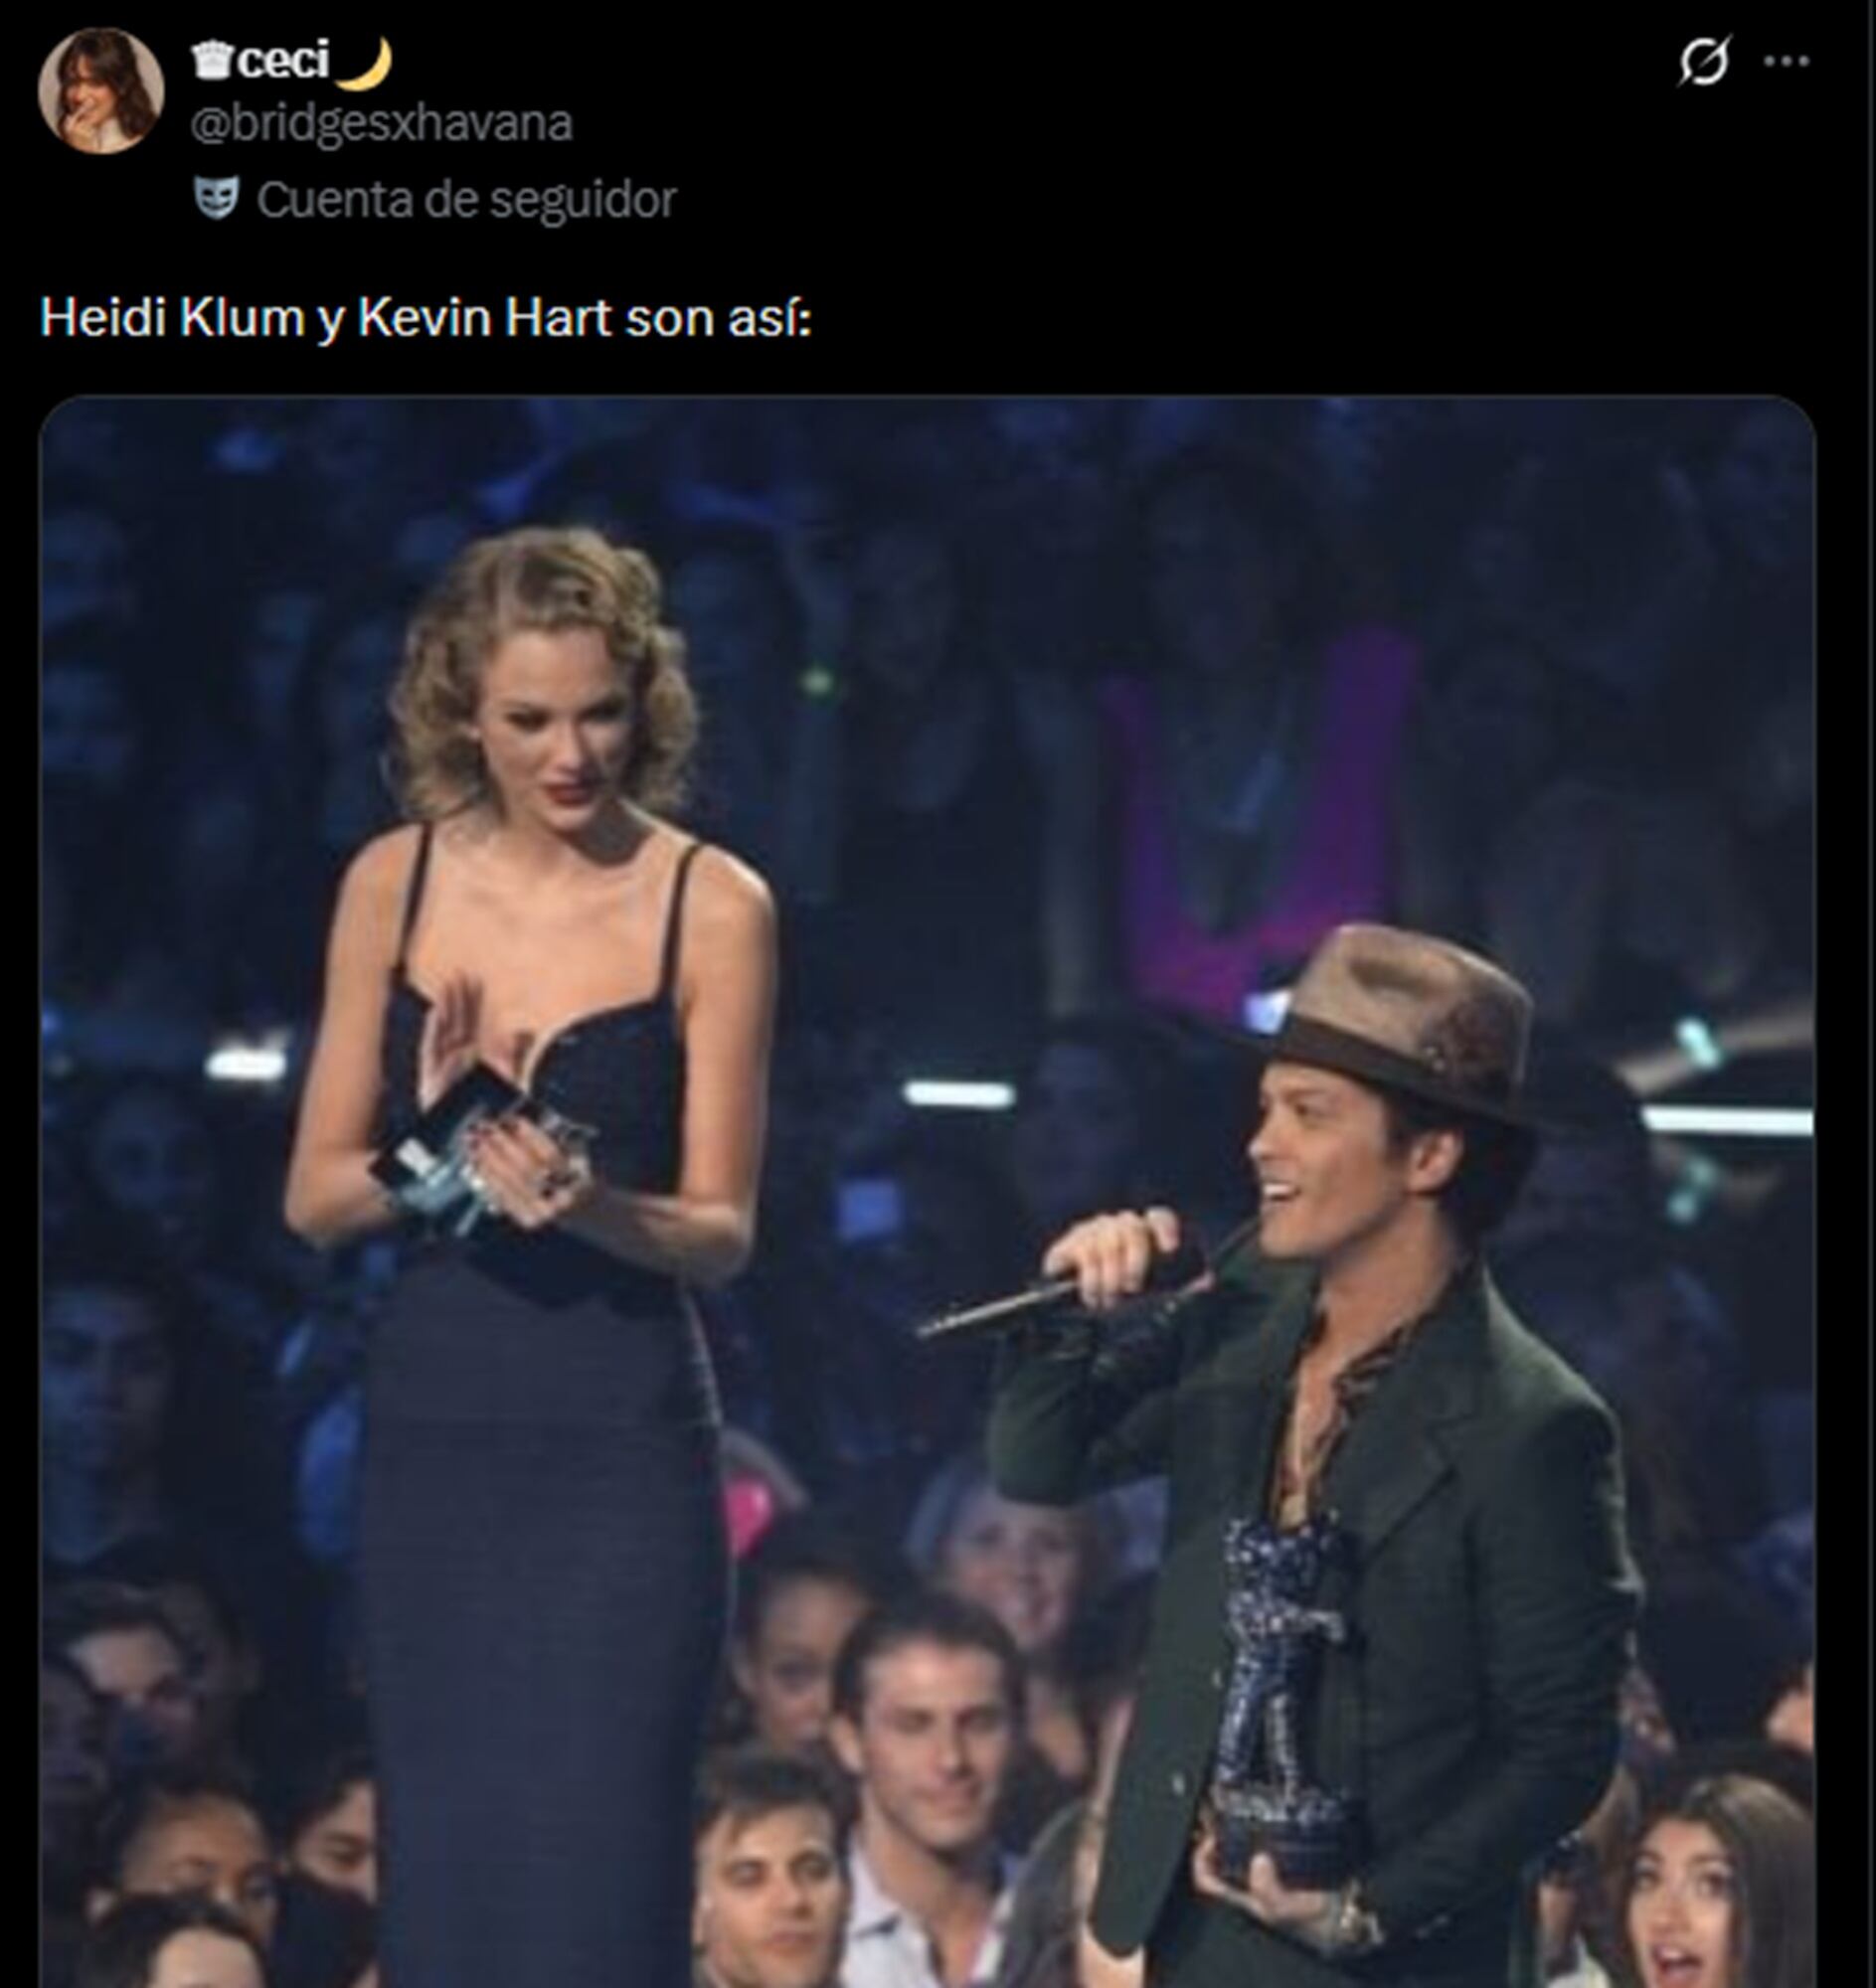The image size is (1876, 1988).
Task: Open the ceci display name link
Action: [x=285, y=62]
